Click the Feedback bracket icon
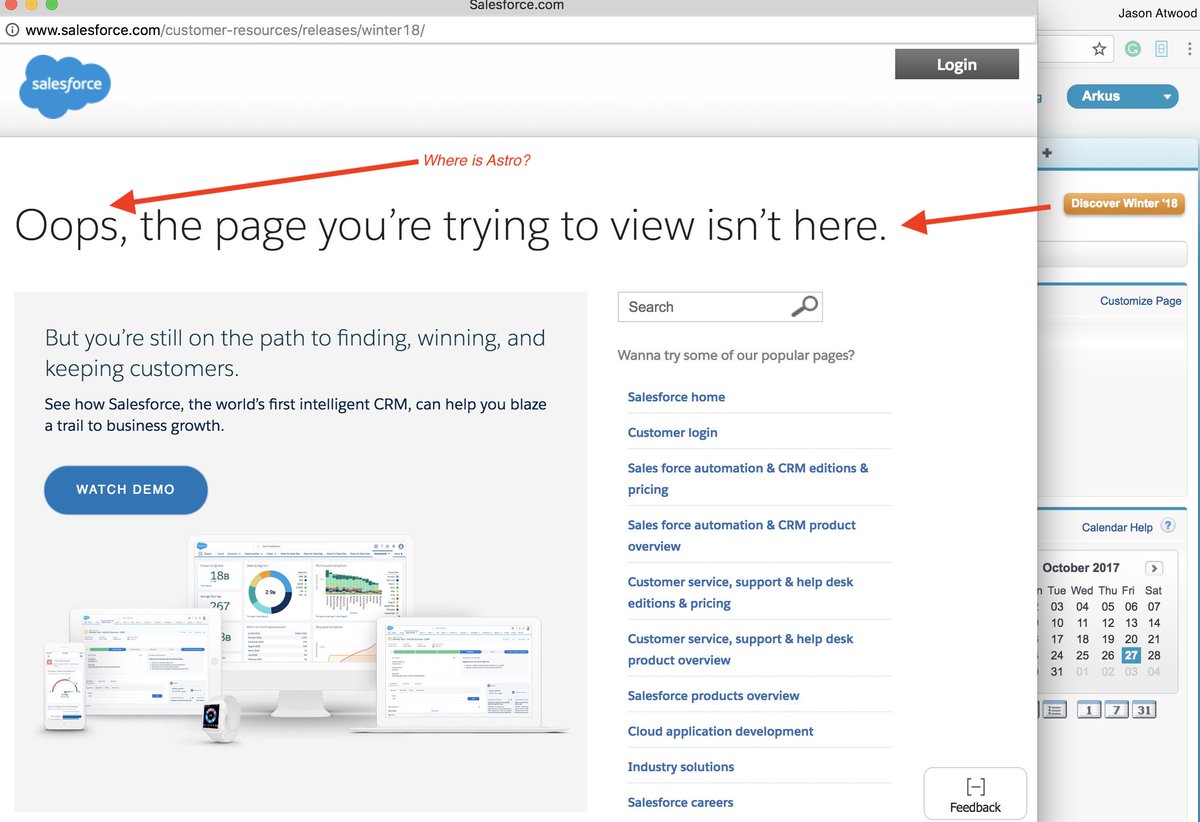Viewport: 1200px width, 822px height. pos(975,786)
